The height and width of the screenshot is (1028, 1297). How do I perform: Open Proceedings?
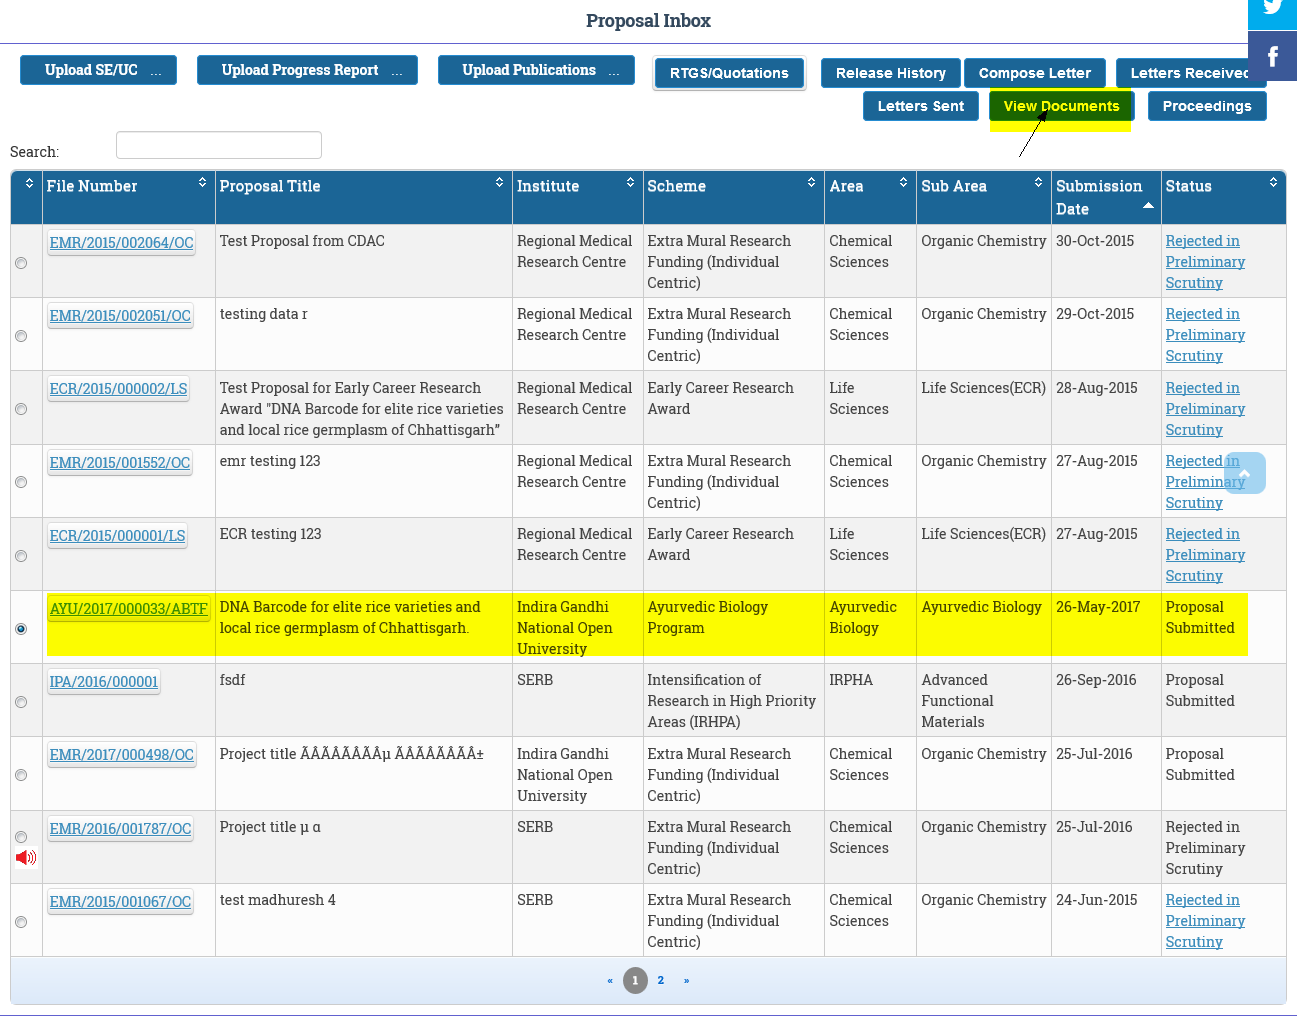tap(1207, 106)
